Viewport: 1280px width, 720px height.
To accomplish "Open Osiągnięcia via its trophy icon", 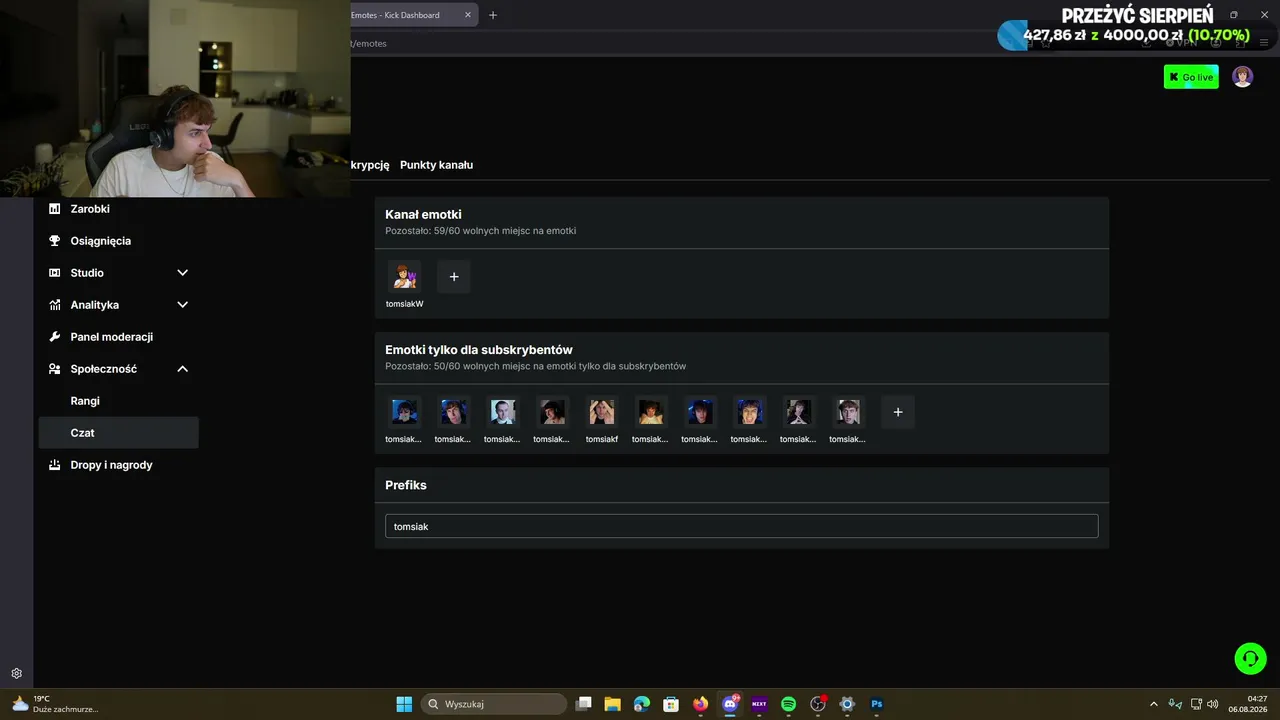I will 54,241.
